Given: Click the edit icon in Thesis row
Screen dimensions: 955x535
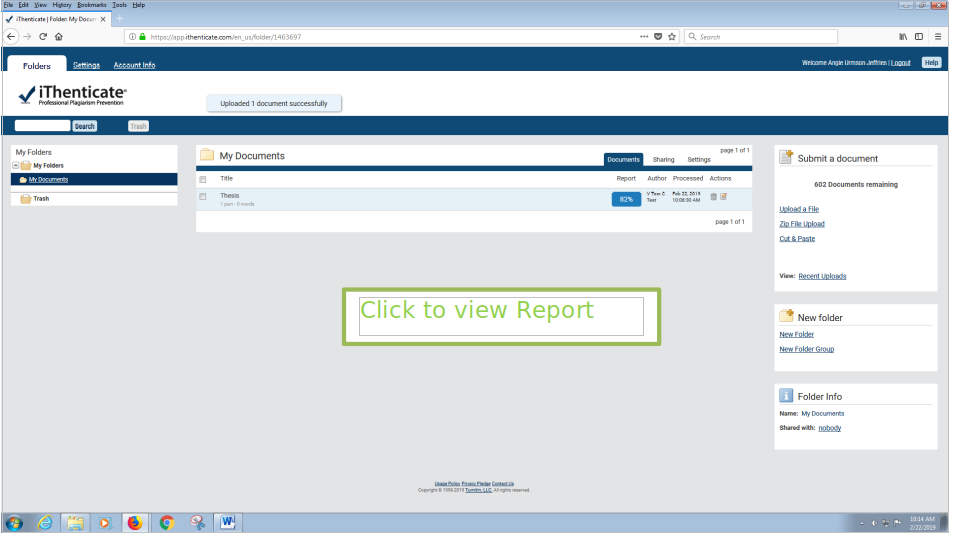Looking at the screenshot, I should pos(724,196).
